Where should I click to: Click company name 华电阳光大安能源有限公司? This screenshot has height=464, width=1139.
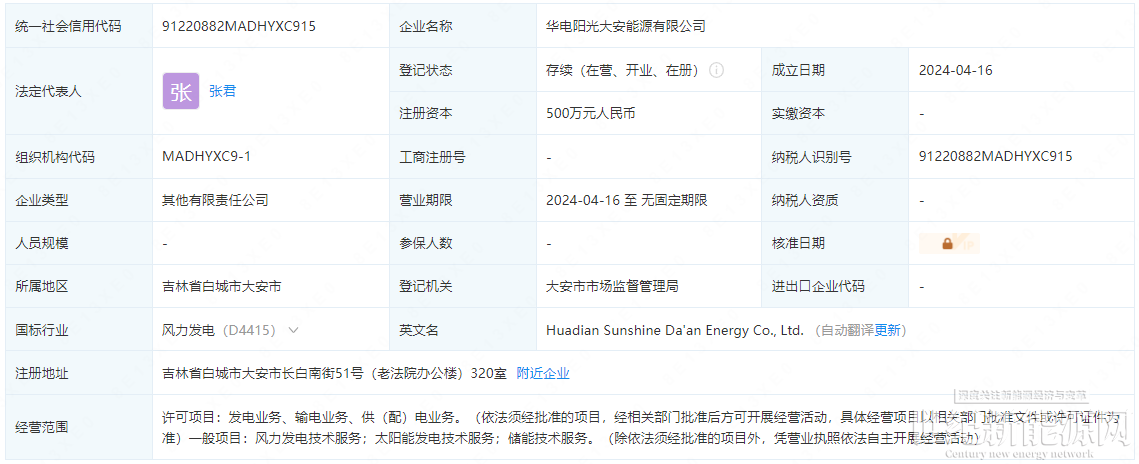click(625, 27)
